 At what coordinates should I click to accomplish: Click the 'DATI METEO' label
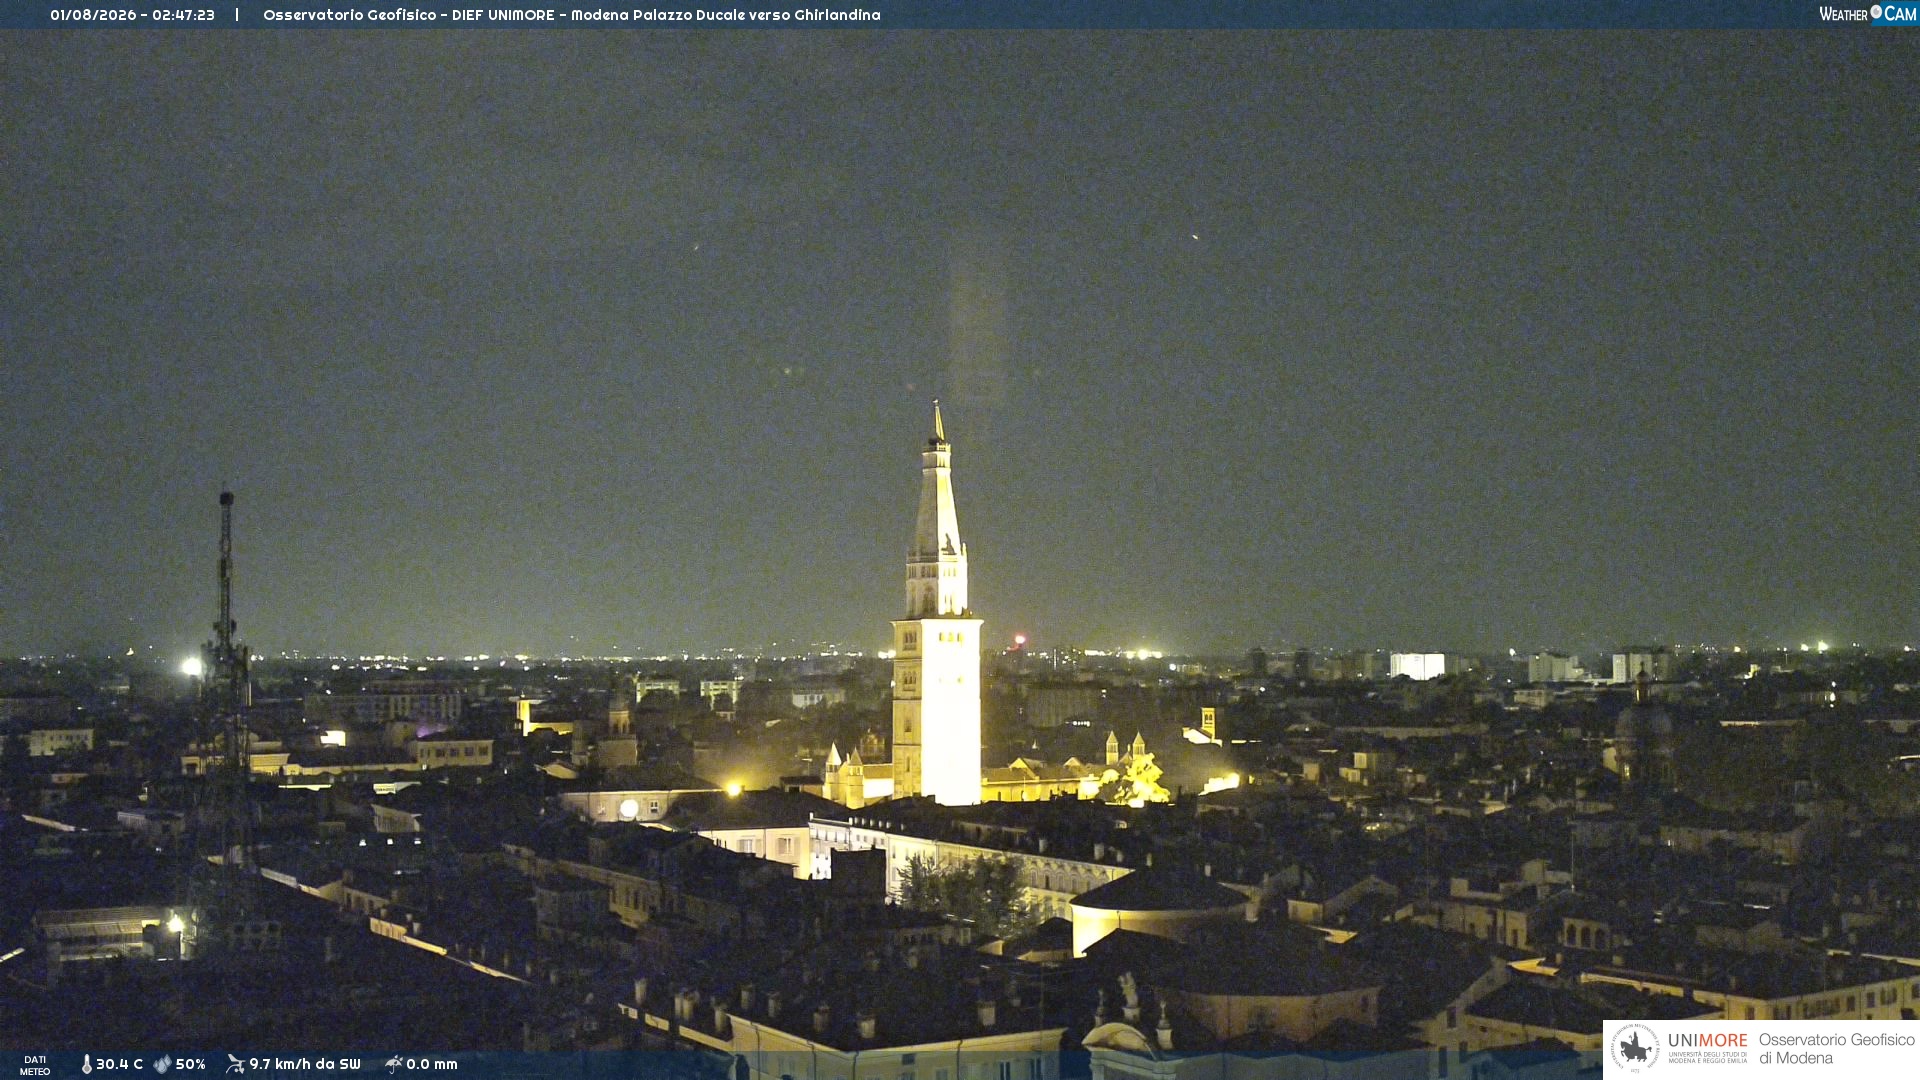click(35, 1065)
